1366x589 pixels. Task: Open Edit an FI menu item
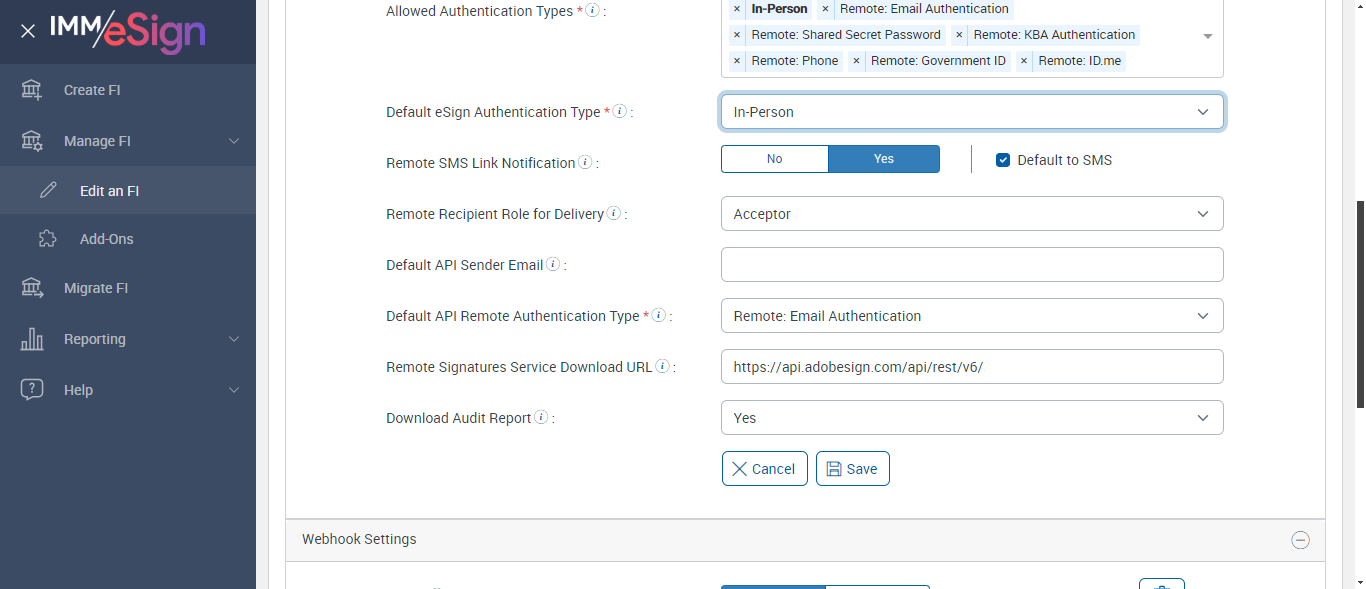point(109,191)
